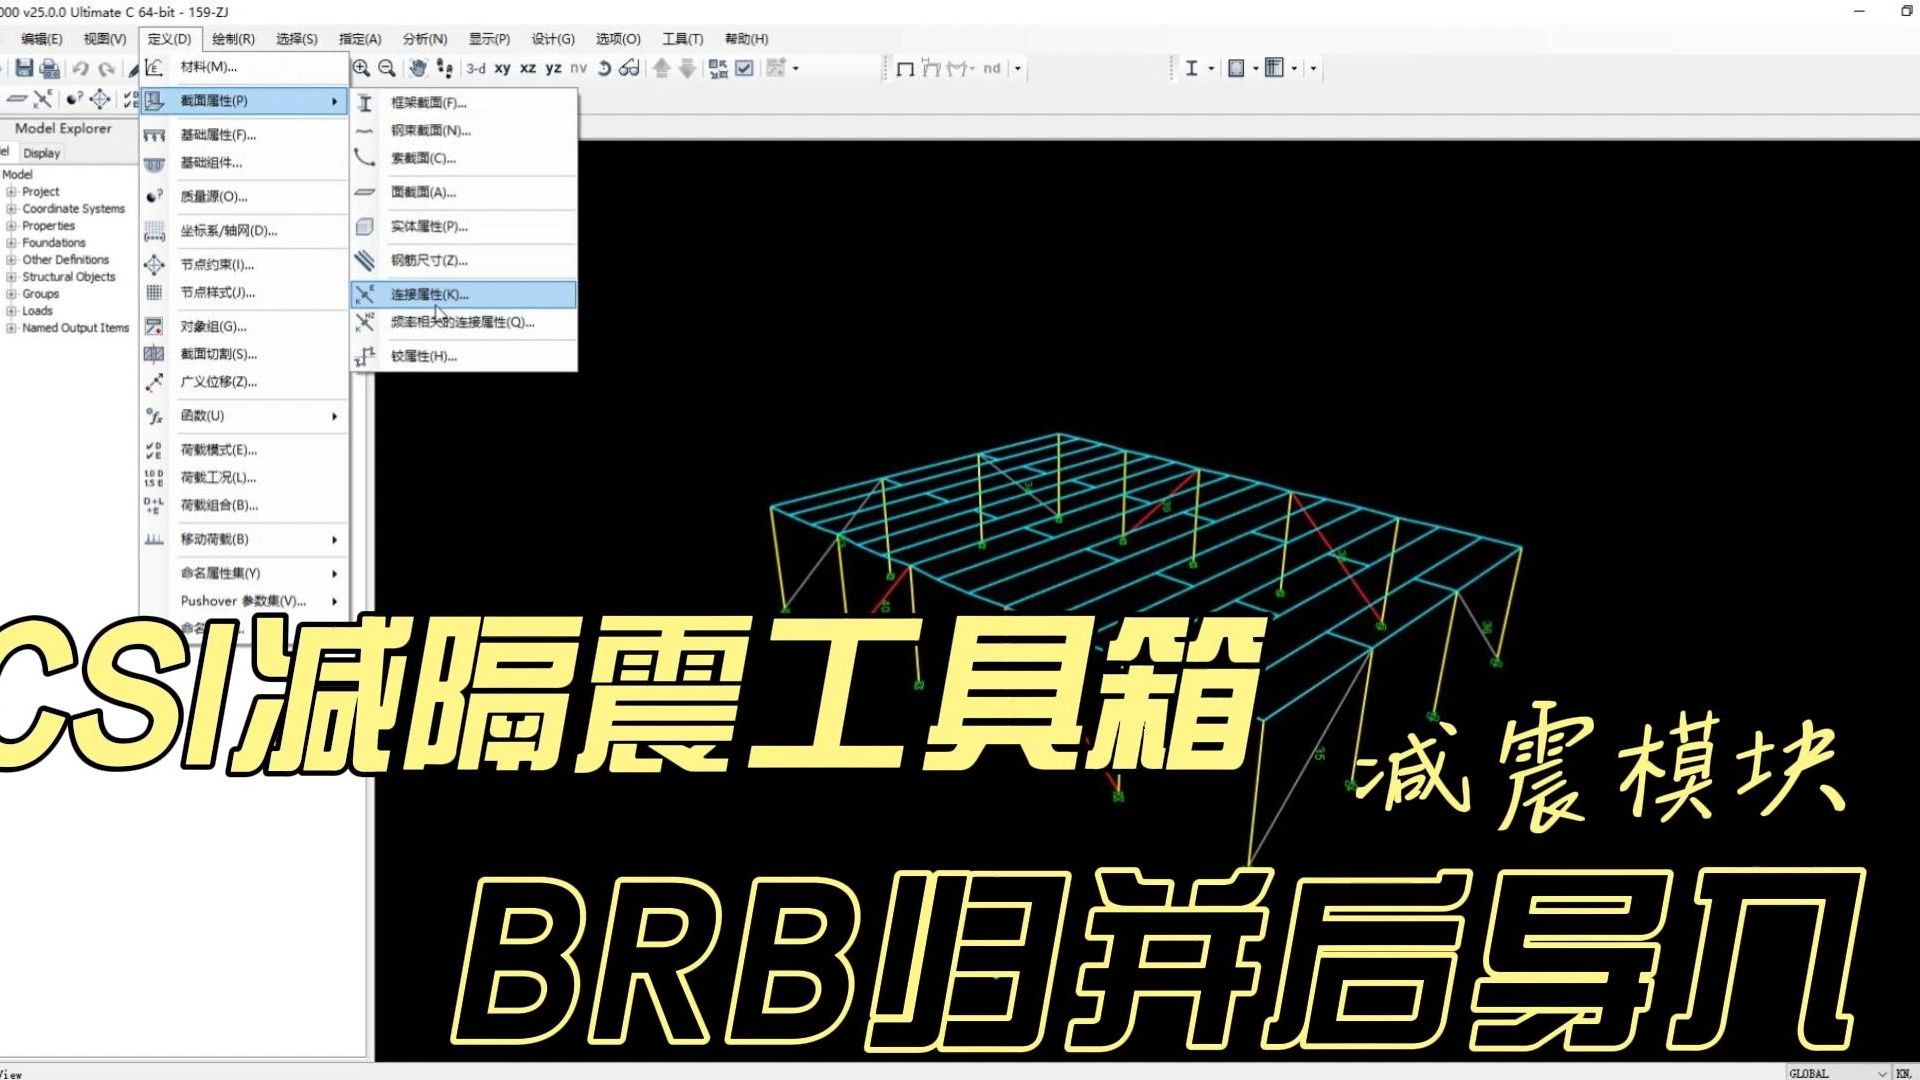Viewport: 1920px width, 1080px height.
Task: Click the show forces diagram icon
Action: pos(959,68)
